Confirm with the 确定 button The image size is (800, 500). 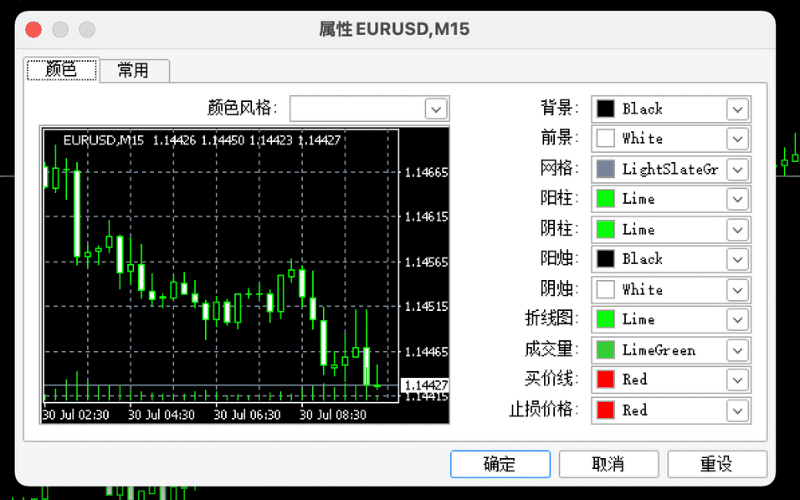point(500,464)
